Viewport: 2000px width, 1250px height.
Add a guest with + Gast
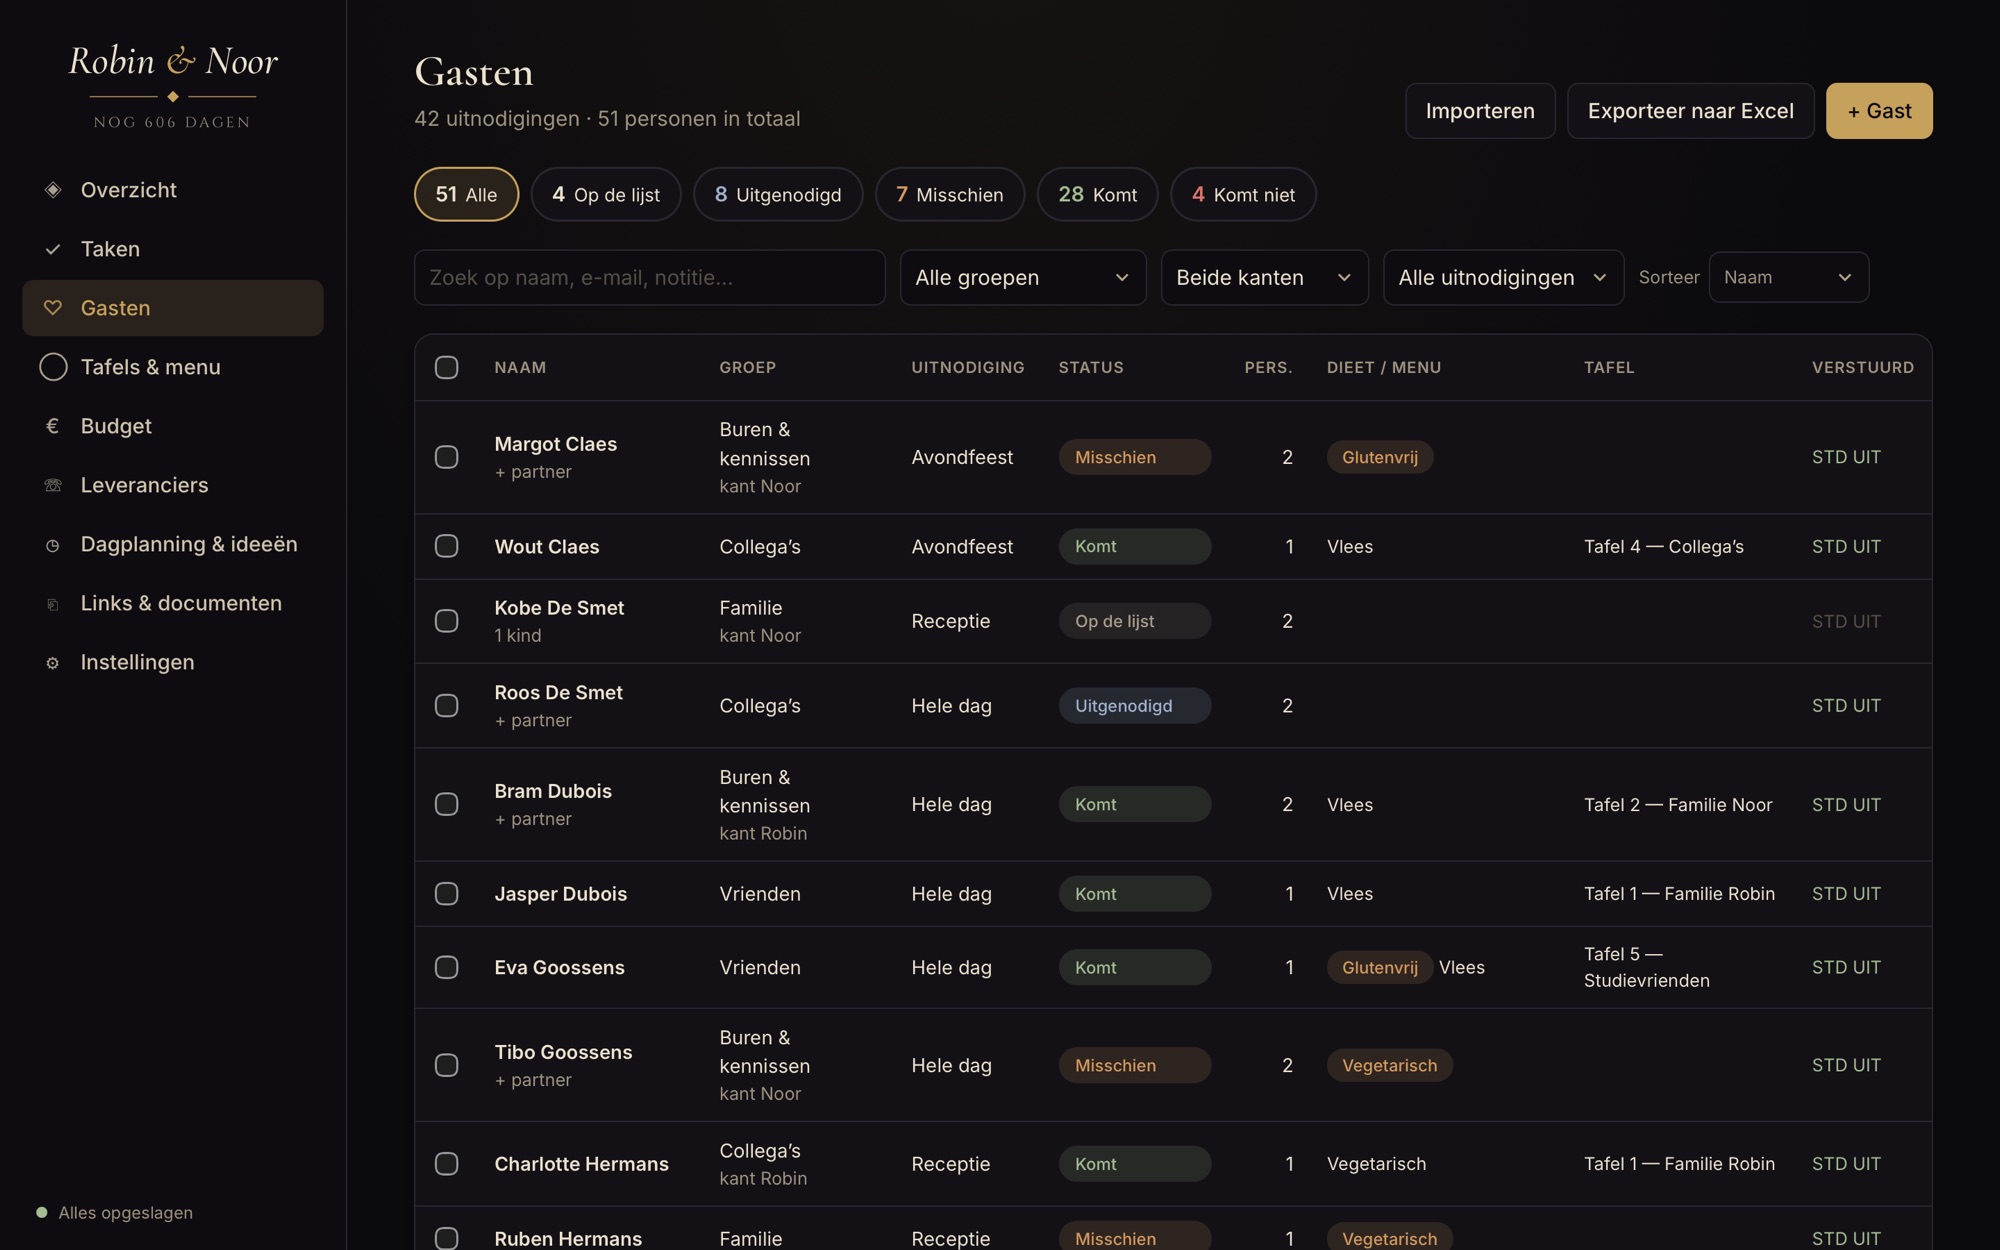point(1879,111)
